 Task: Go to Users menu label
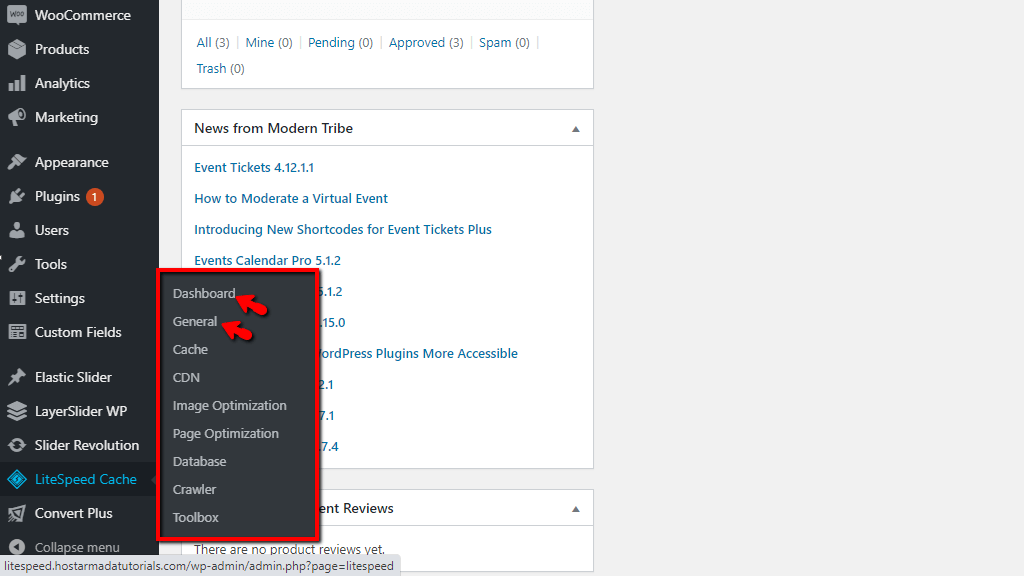52,230
